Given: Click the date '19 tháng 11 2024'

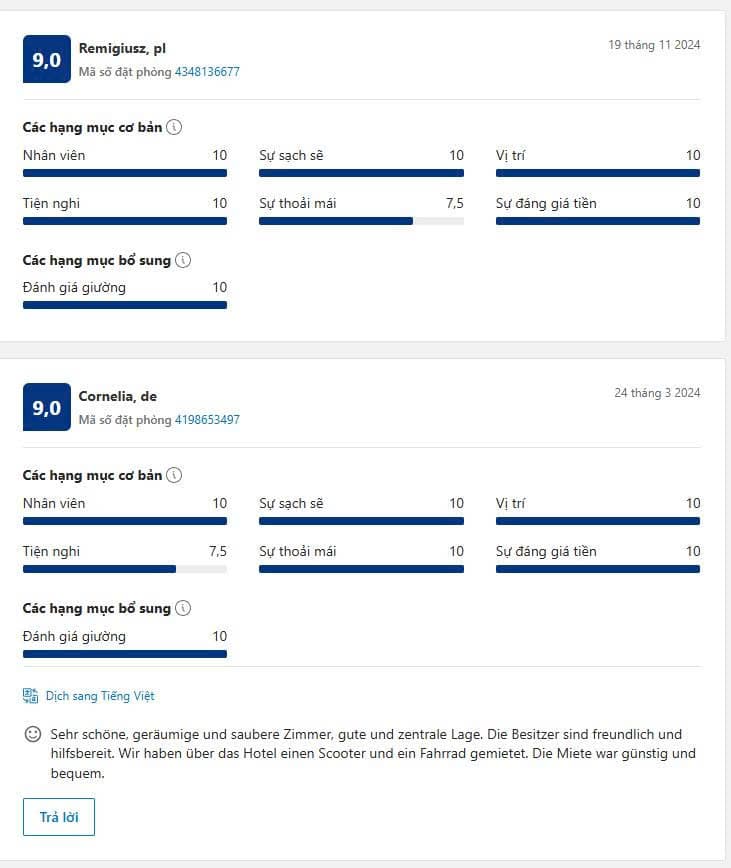Looking at the screenshot, I should [654, 45].
